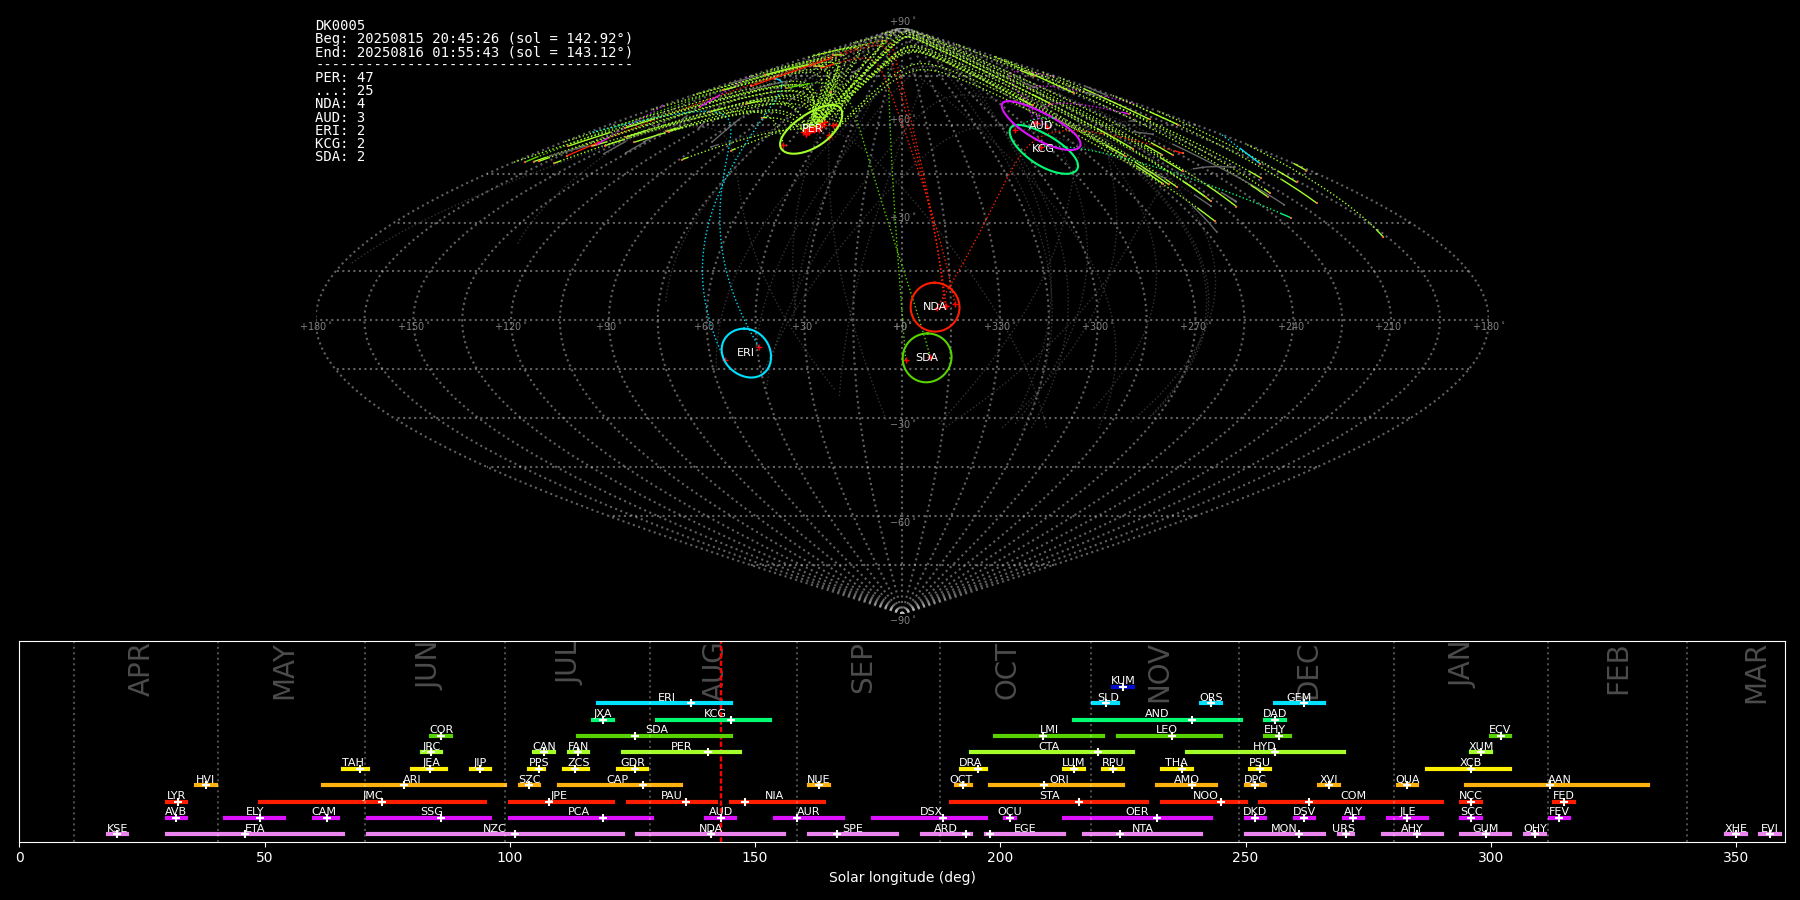Click the APR month label in timeline
The image size is (1800, 900).
tap(139, 670)
